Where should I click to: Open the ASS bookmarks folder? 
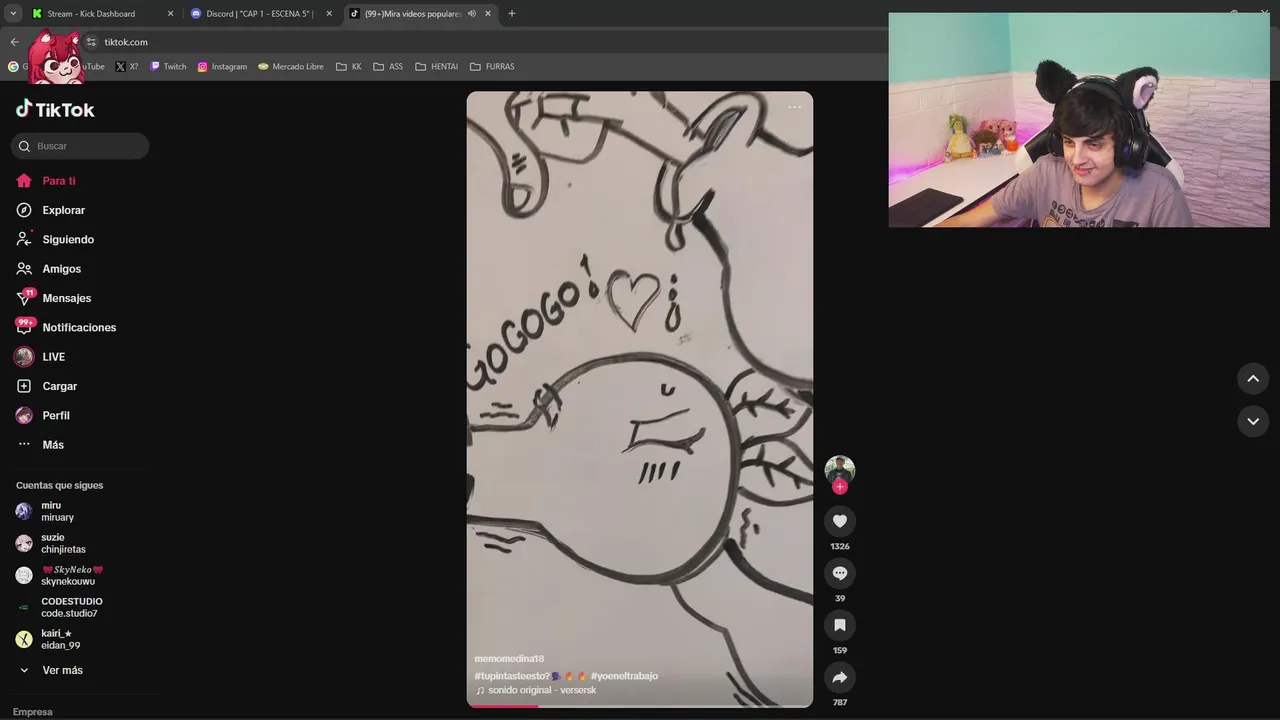coord(388,67)
